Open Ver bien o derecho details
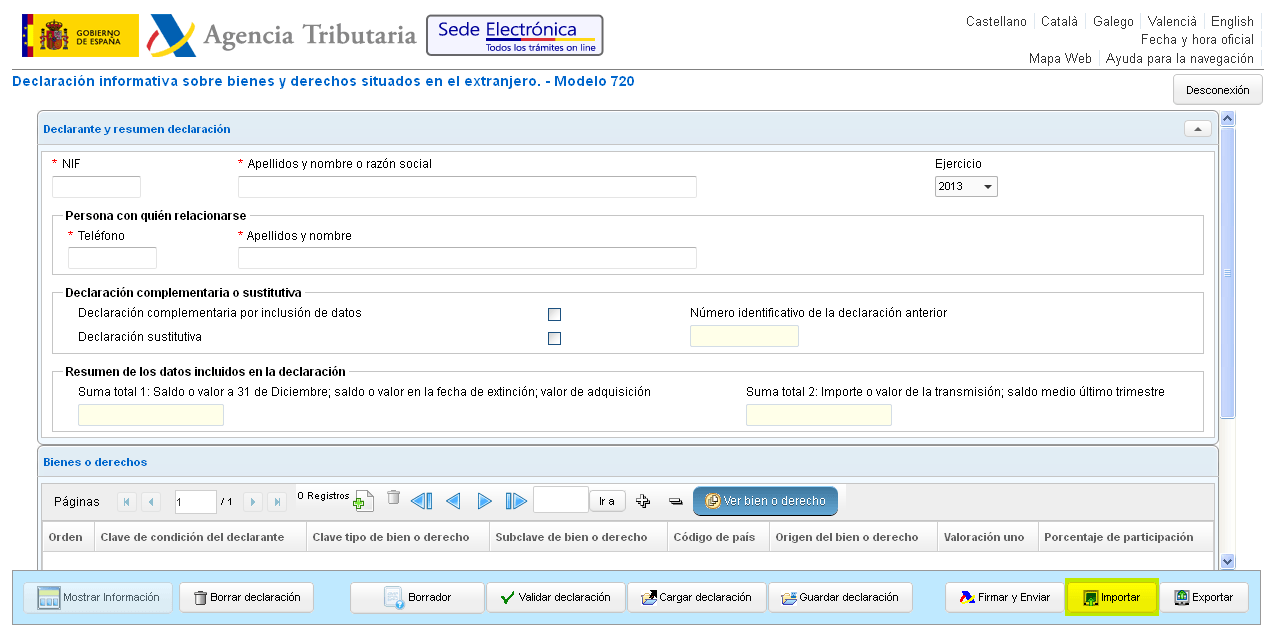 pyautogui.click(x=765, y=501)
